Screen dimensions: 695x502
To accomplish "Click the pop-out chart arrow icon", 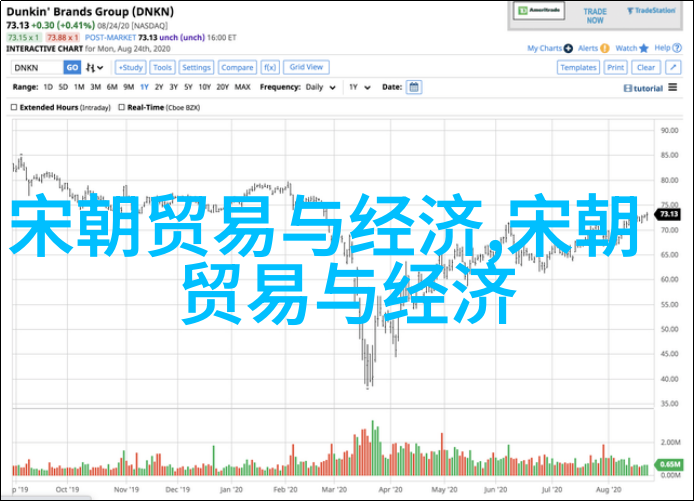I will (673, 67).
